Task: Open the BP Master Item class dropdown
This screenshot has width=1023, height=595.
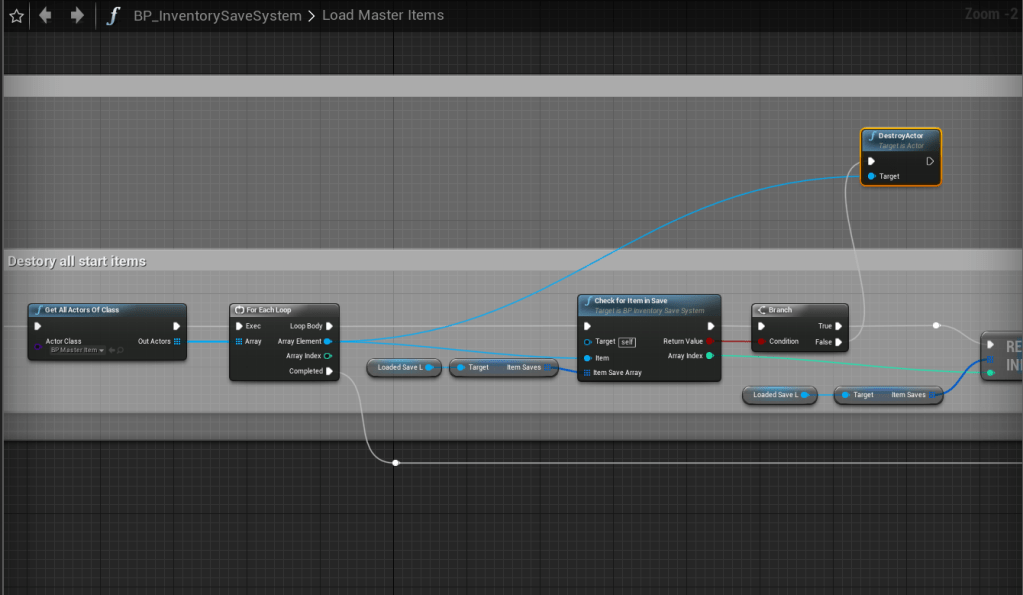Action: coord(77,350)
